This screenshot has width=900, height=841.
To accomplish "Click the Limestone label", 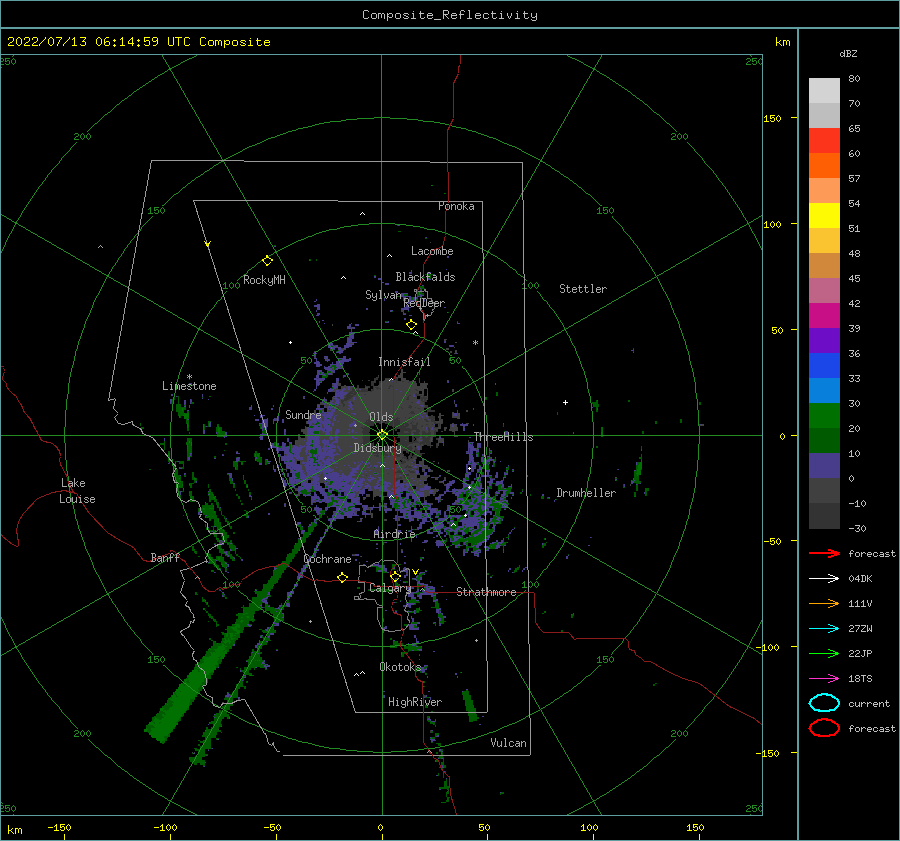I will (x=189, y=386).
